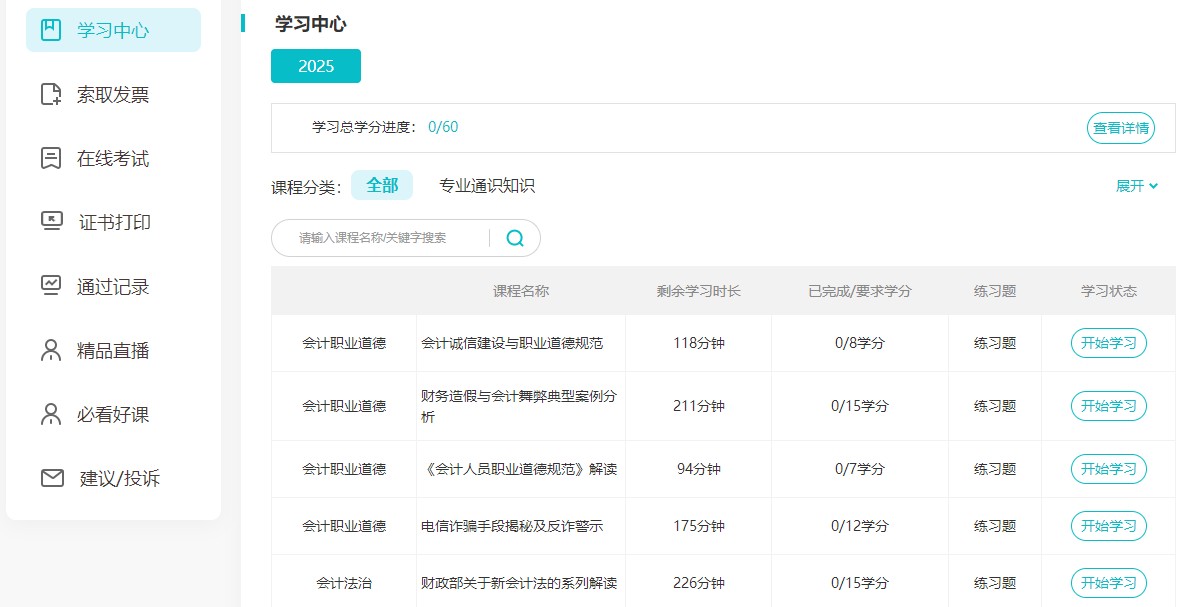Image resolution: width=1201 pixels, height=607 pixels.
Task: Filter courses by 全部 category
Action: click(x=382, y=185)
